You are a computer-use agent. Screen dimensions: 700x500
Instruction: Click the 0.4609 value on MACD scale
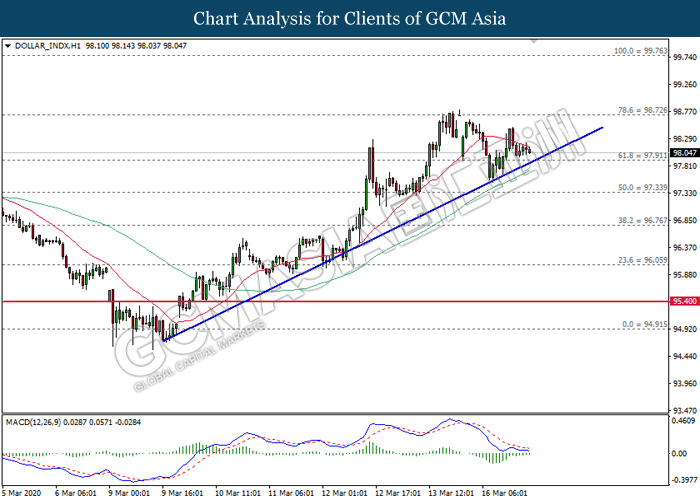[x=683, y=421]
